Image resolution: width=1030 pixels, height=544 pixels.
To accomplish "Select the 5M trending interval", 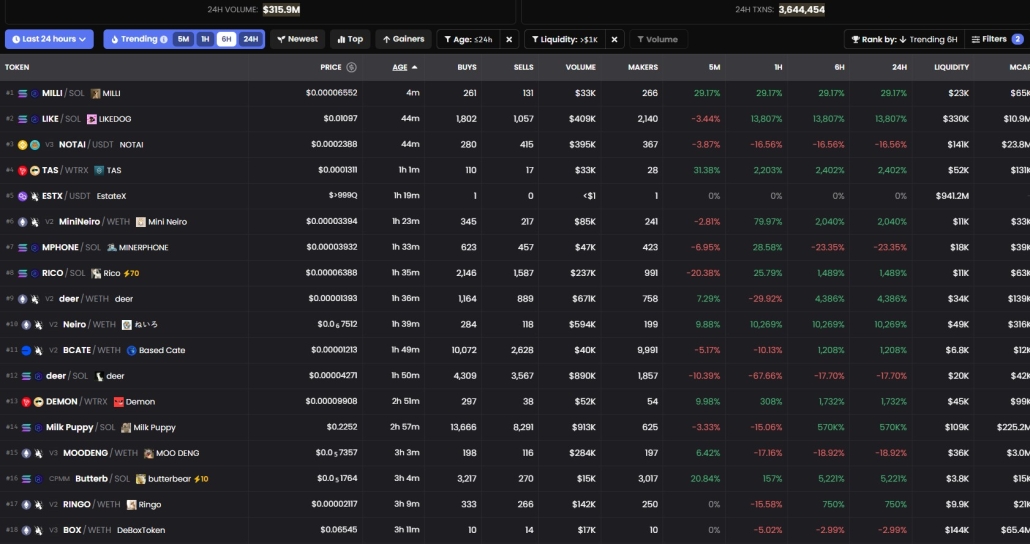I will (183, 39).
